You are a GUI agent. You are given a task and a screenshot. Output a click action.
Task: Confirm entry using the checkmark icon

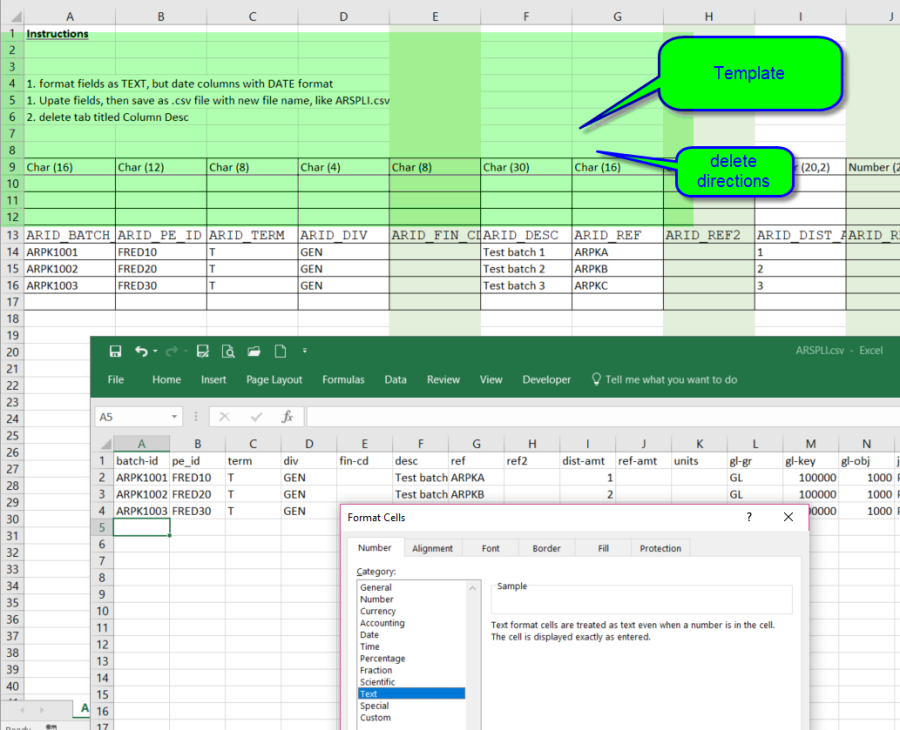[255, 414]
